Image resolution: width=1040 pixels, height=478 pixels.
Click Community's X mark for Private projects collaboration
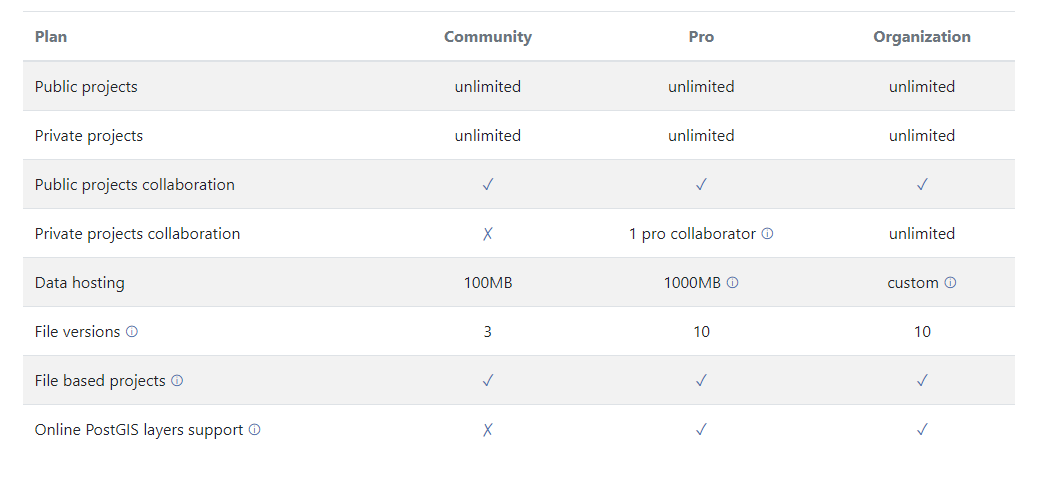(488, 234)
